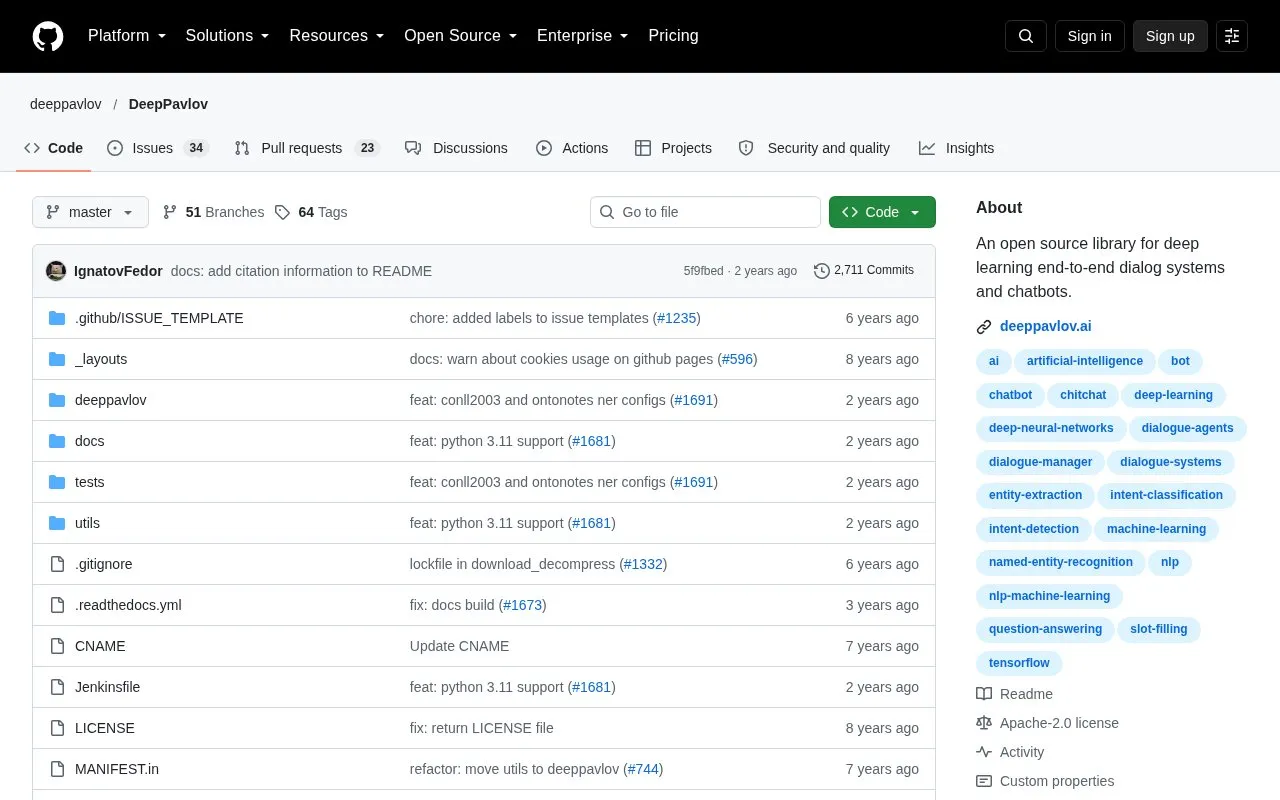Click the file icon beside LICENSE
Image resolution: width=1280 pixels, height=800 pixels.
57,728
